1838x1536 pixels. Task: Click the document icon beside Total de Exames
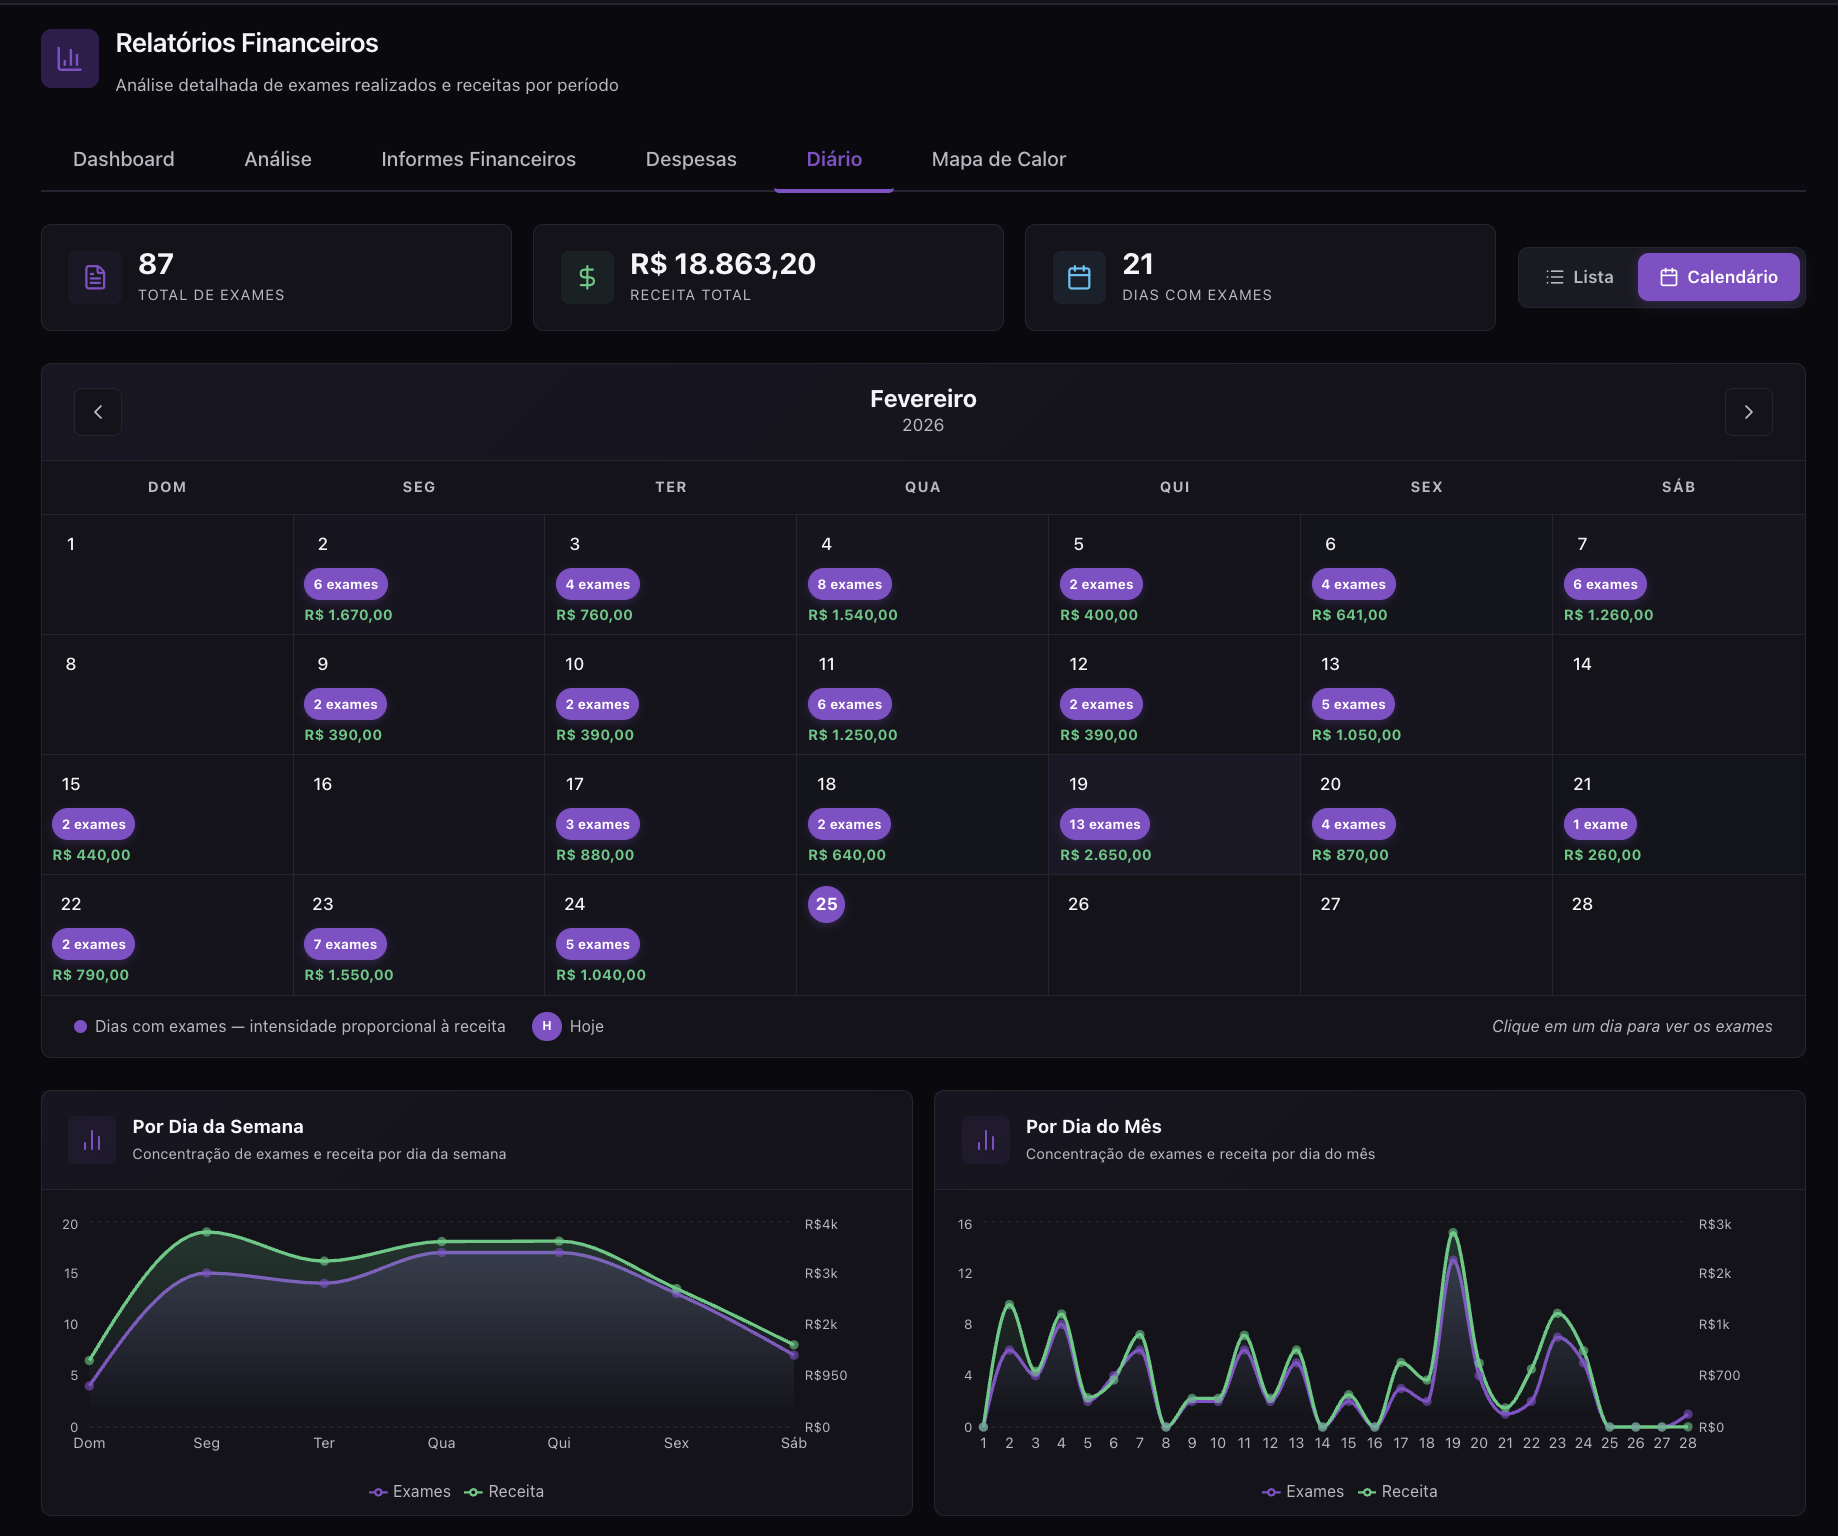[x=95, y=277]
